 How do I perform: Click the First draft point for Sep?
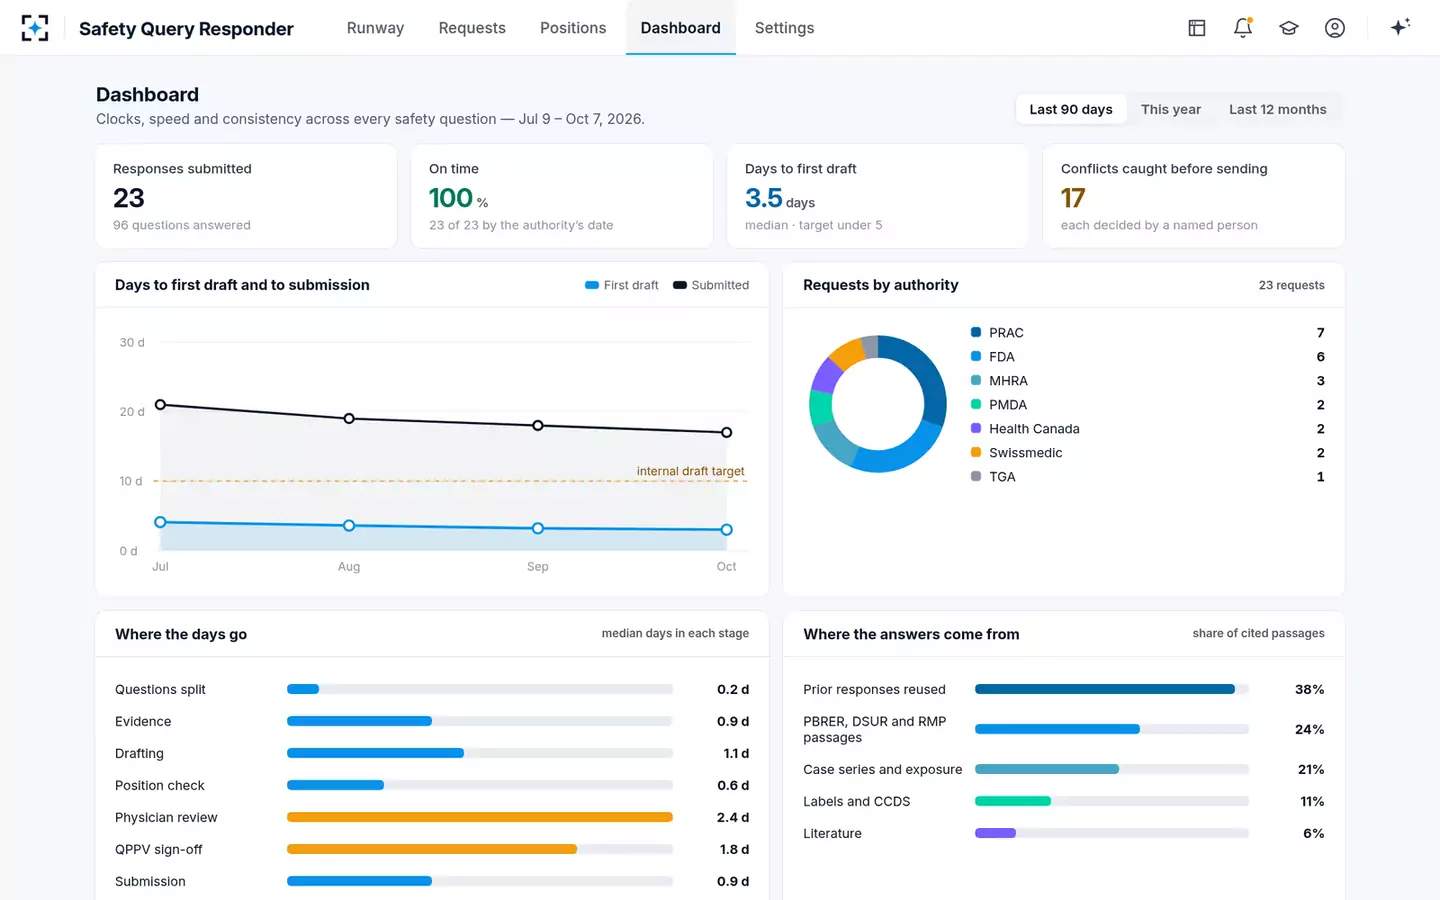pos(538,528)
